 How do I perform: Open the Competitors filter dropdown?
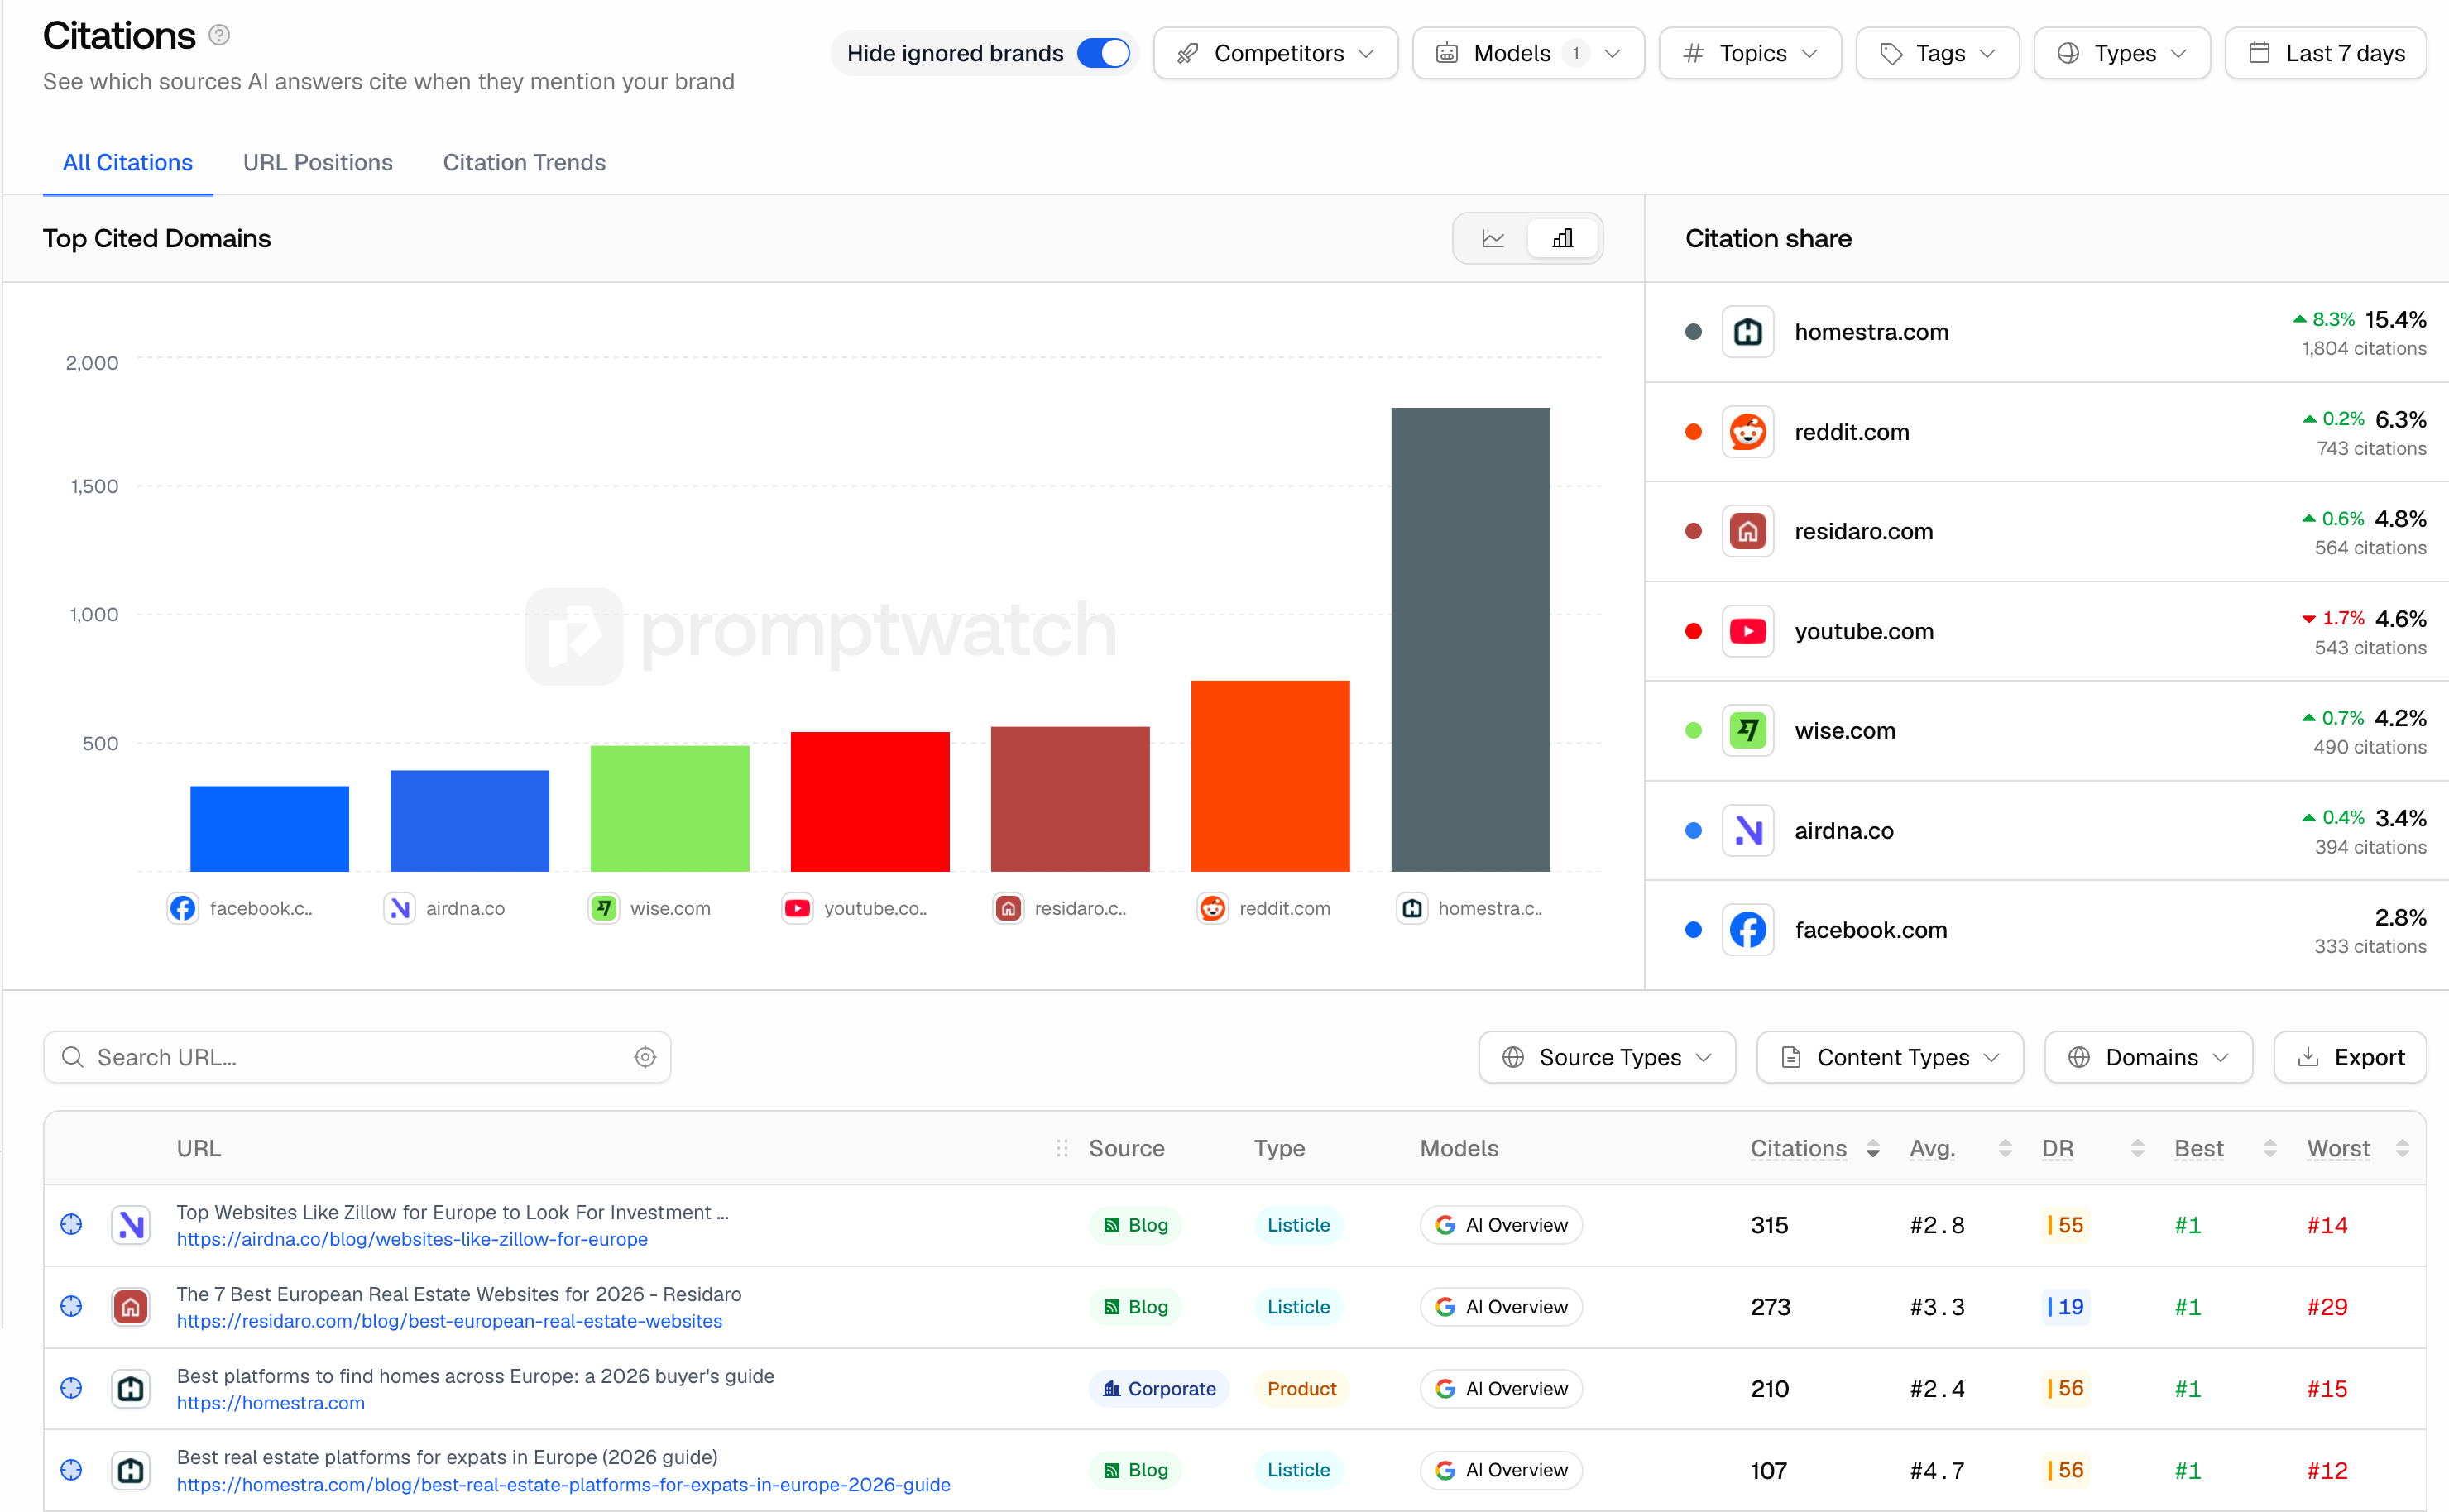1275,53
